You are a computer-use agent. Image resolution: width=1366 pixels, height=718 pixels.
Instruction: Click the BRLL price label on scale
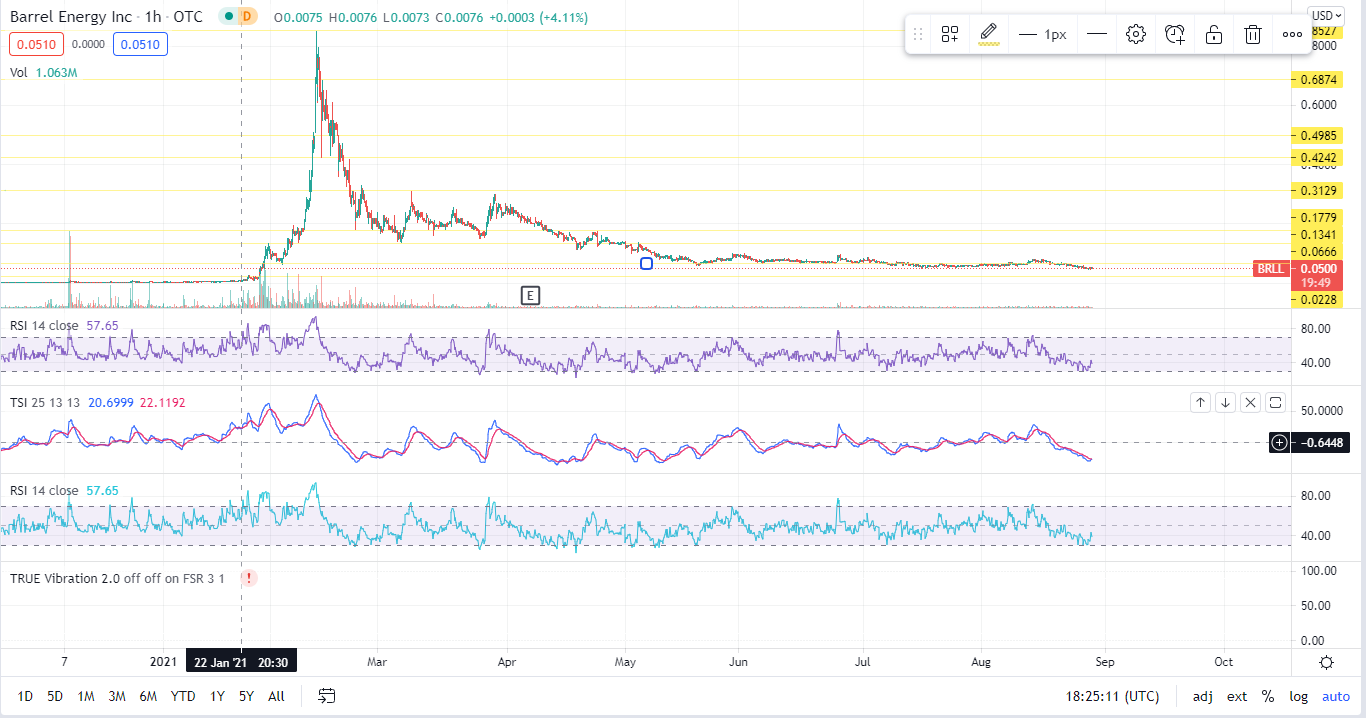pos(1270,268)
